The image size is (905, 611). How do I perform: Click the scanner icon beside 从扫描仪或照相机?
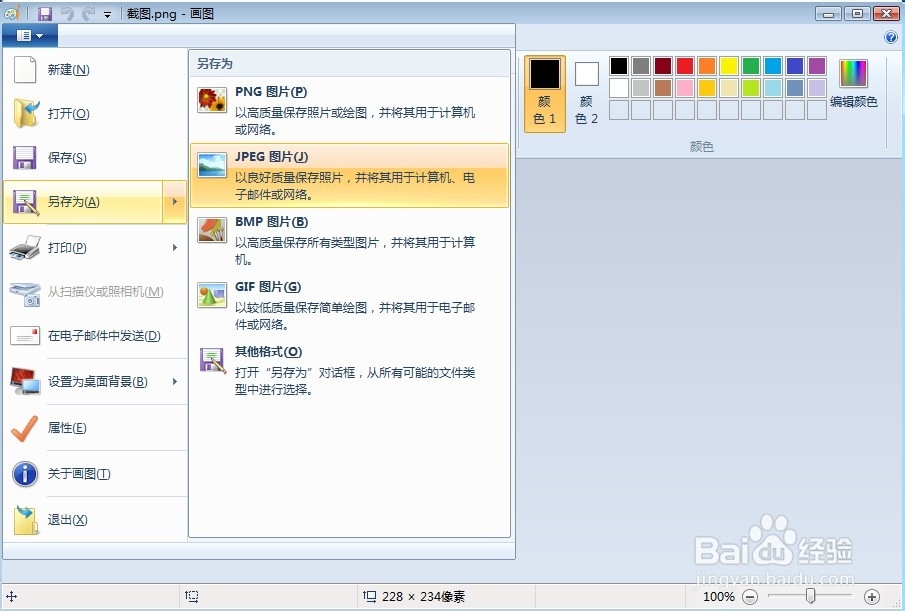click(24, 292)
